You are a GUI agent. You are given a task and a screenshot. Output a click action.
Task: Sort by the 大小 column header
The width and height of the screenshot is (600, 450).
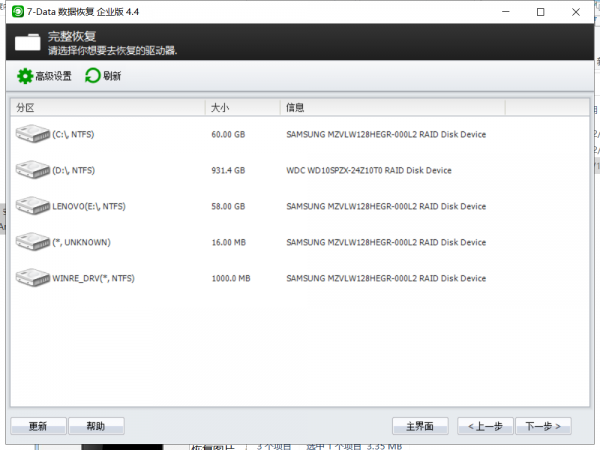pyautogui.click(x=243, y=108)
